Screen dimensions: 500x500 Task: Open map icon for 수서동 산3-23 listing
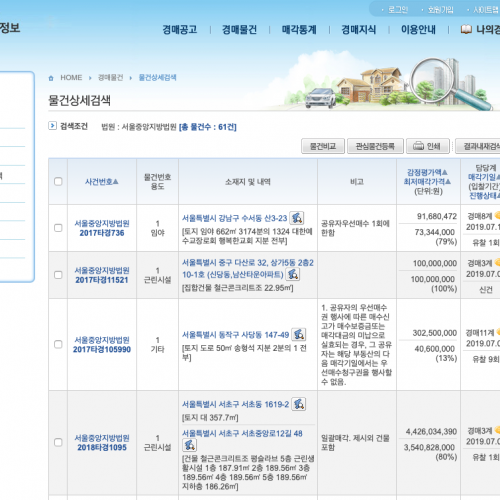coord(296,218)
